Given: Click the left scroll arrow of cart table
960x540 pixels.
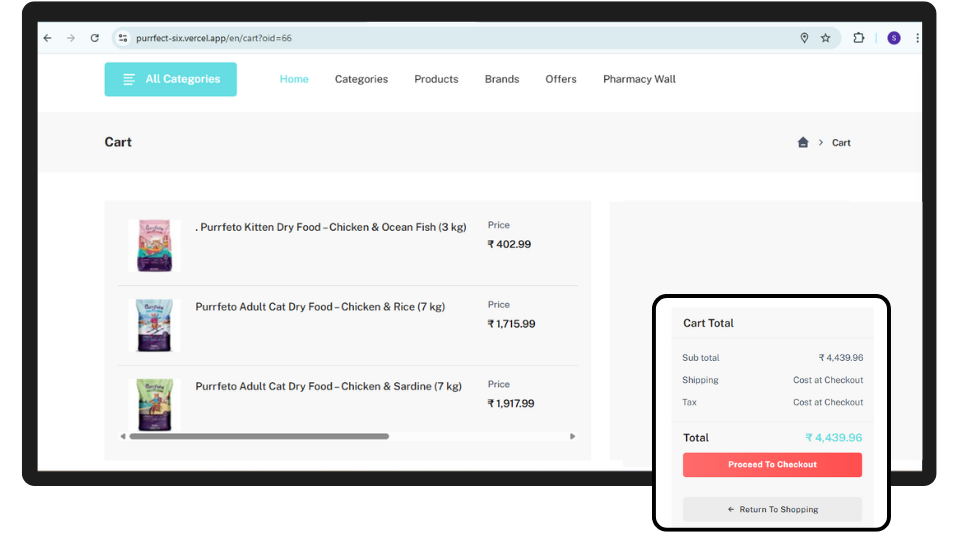Looking at the screenshot, I should click(123, 437).
